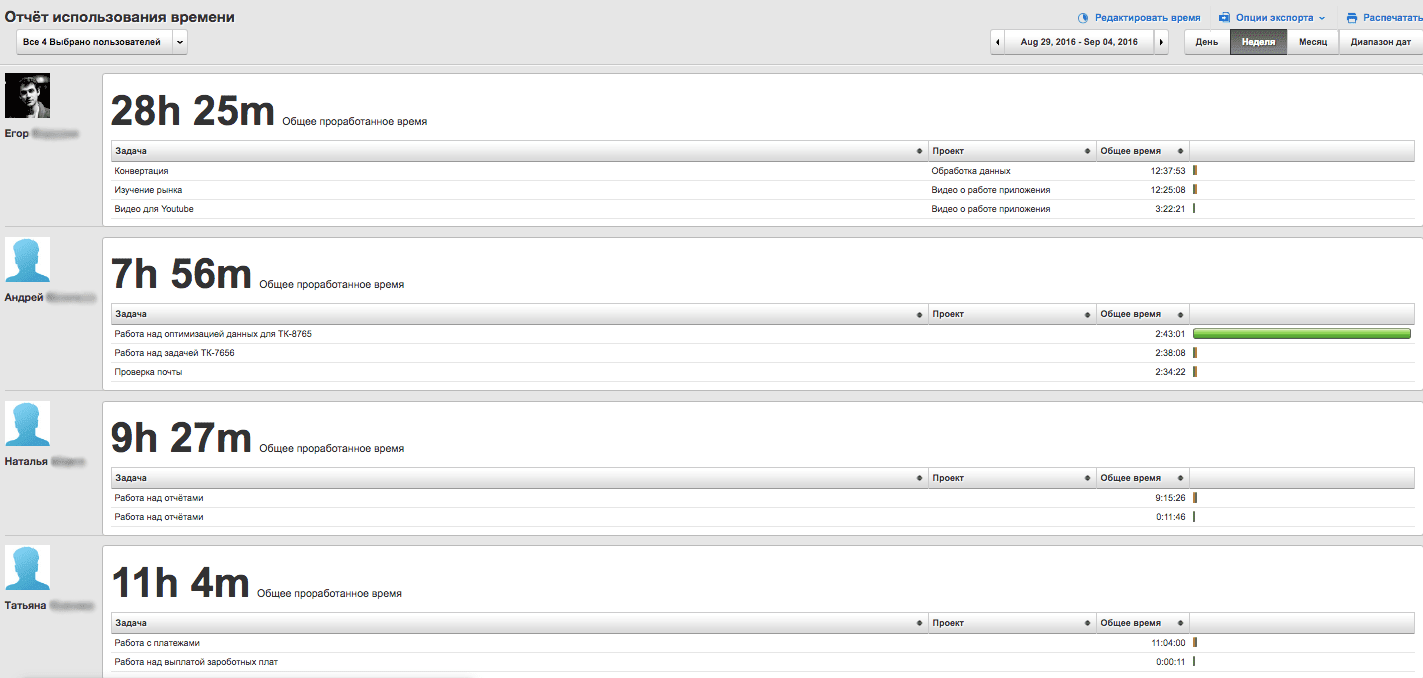Switch to the День view tab
This screenshot has width=1423, height=678.
1207,42
